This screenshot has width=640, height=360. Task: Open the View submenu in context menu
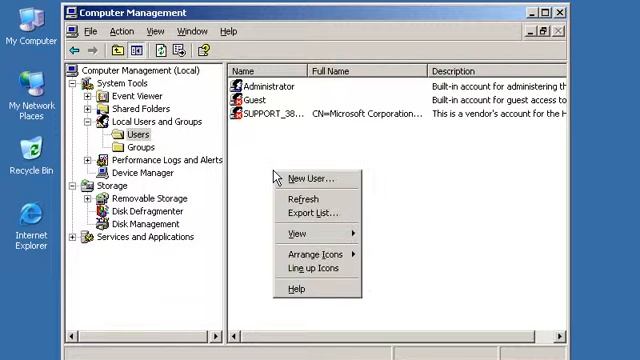317,233
